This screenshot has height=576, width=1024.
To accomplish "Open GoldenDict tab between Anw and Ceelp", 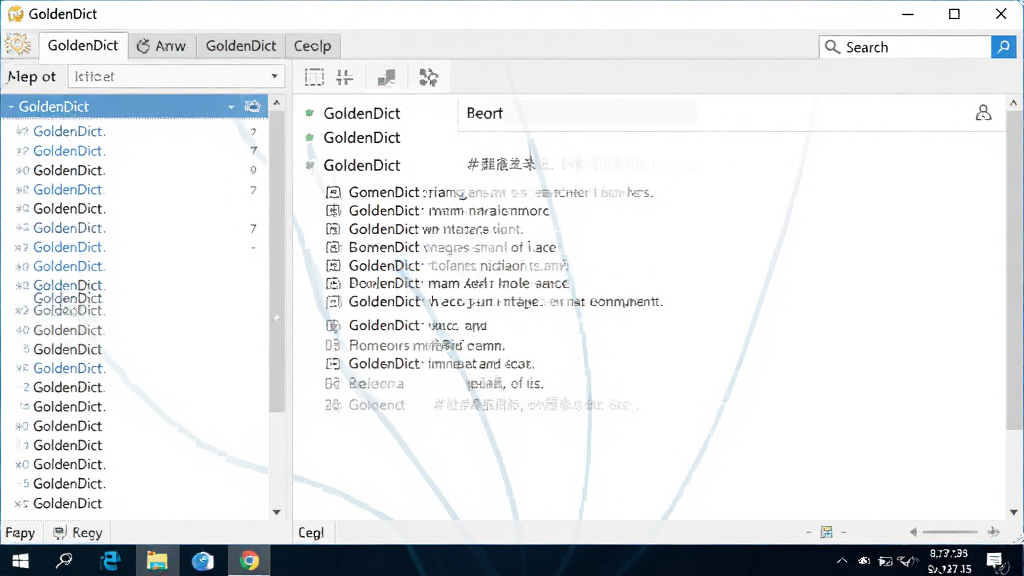I will coord(241,46).
